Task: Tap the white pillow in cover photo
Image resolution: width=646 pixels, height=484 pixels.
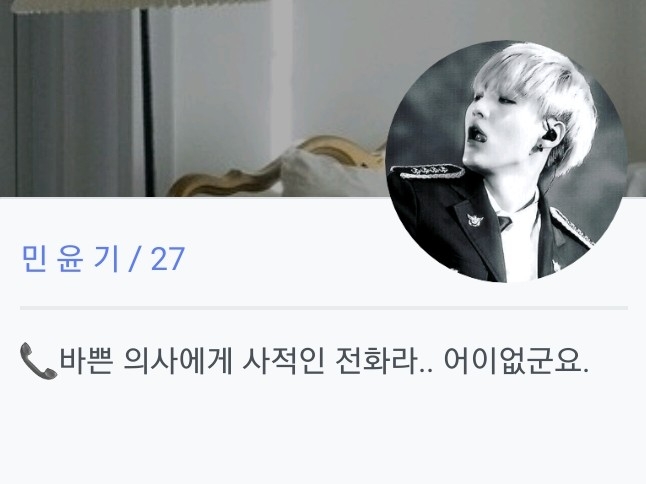Action: point(334,173)
